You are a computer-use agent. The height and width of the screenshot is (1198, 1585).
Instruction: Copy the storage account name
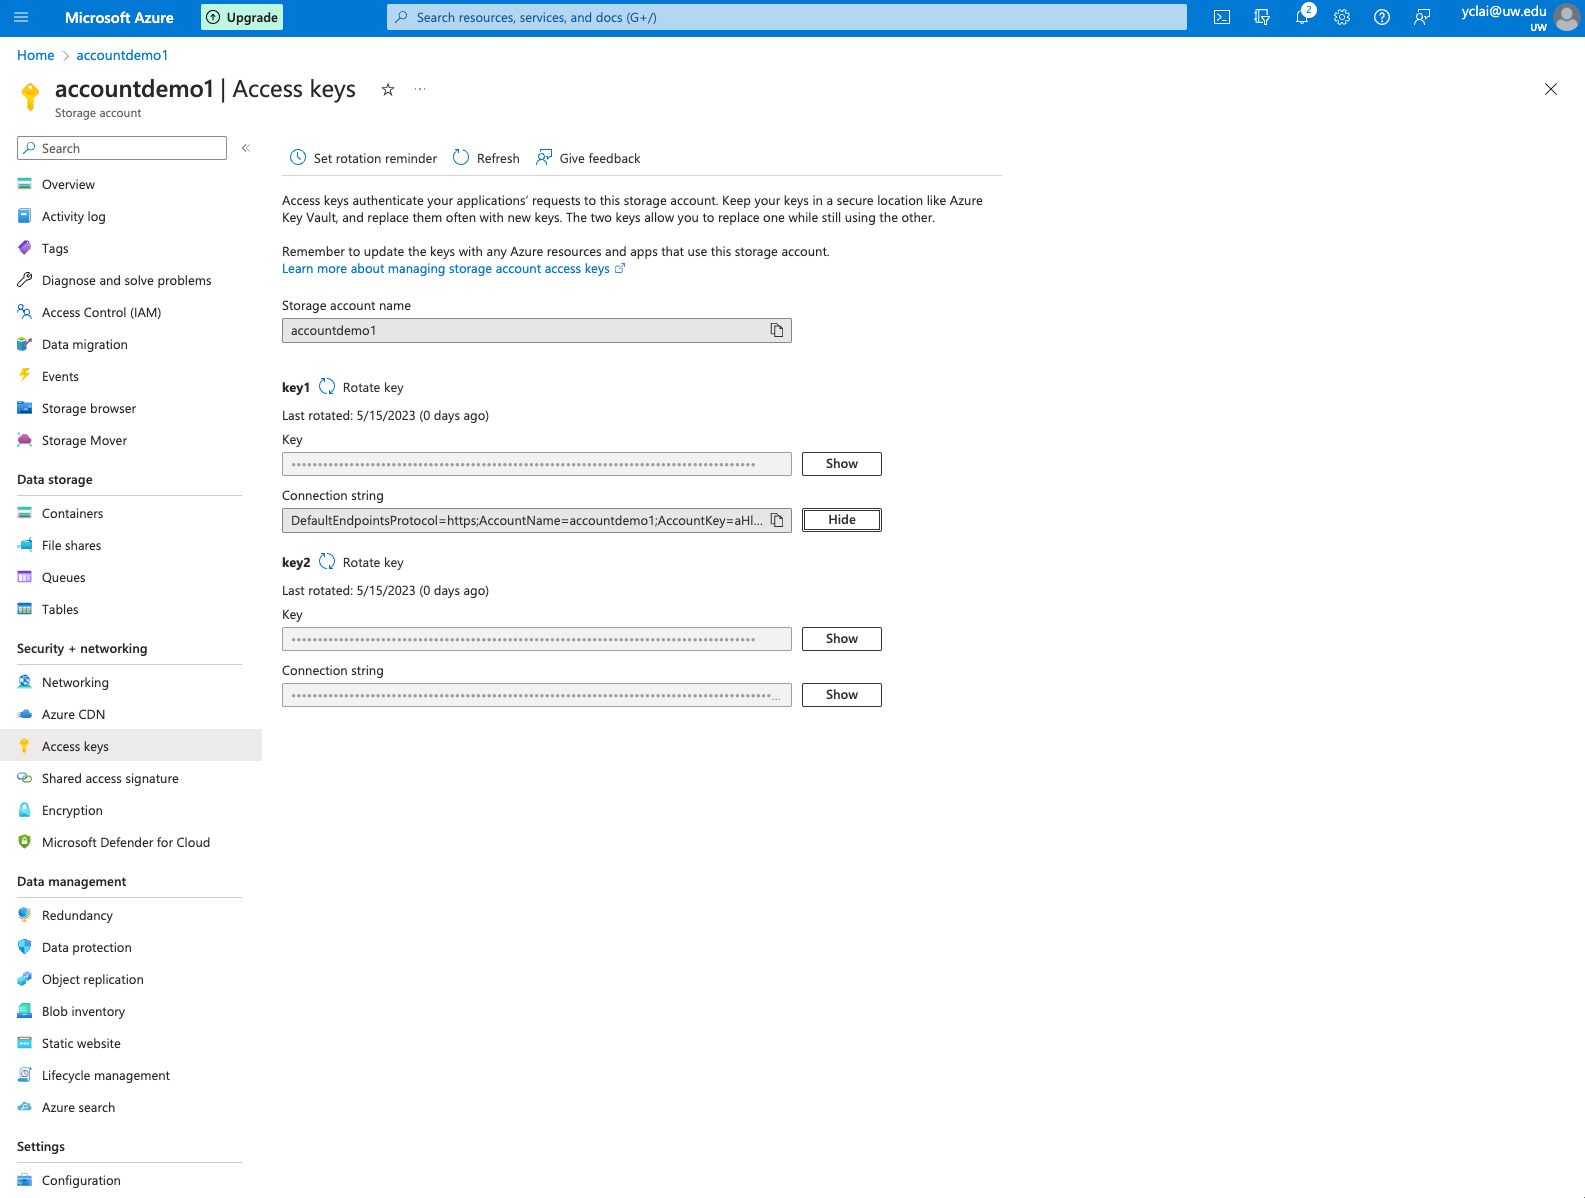777,330
